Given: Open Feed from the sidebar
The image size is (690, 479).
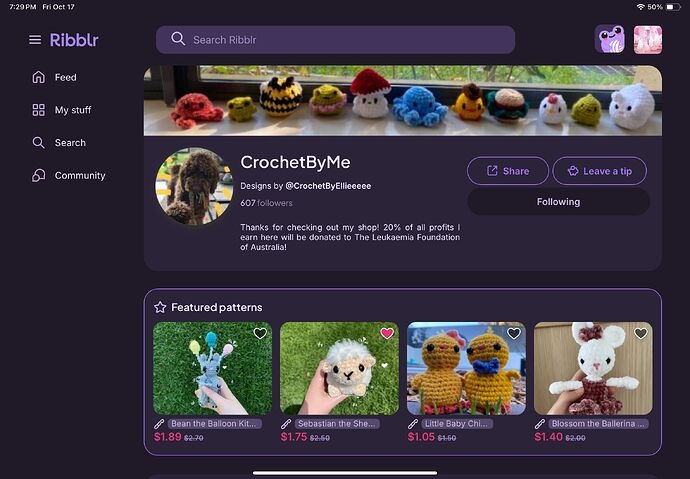Looking at the screenshot, I should (x=65, y=77).
